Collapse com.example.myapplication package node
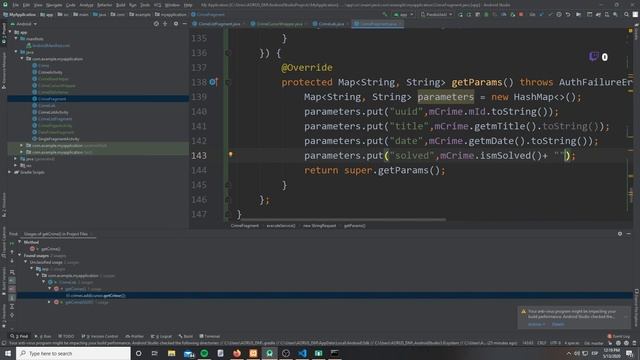 point(22,59)
